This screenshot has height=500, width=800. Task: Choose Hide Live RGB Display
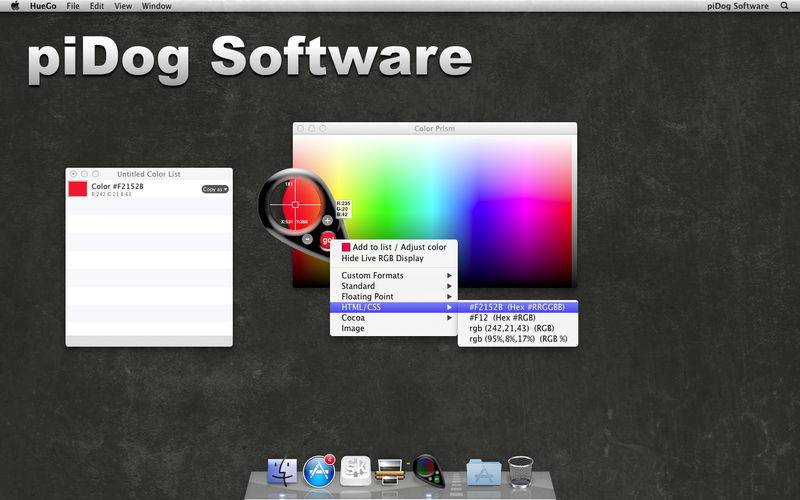[394, 258]
